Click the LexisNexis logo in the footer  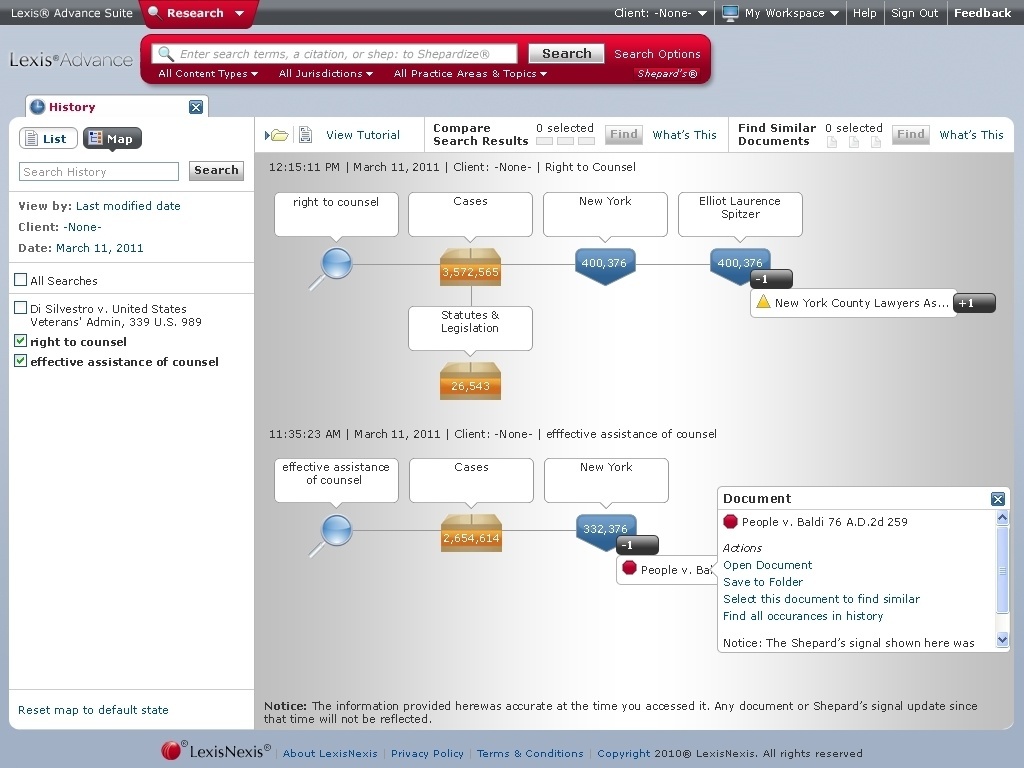point(216,752)
